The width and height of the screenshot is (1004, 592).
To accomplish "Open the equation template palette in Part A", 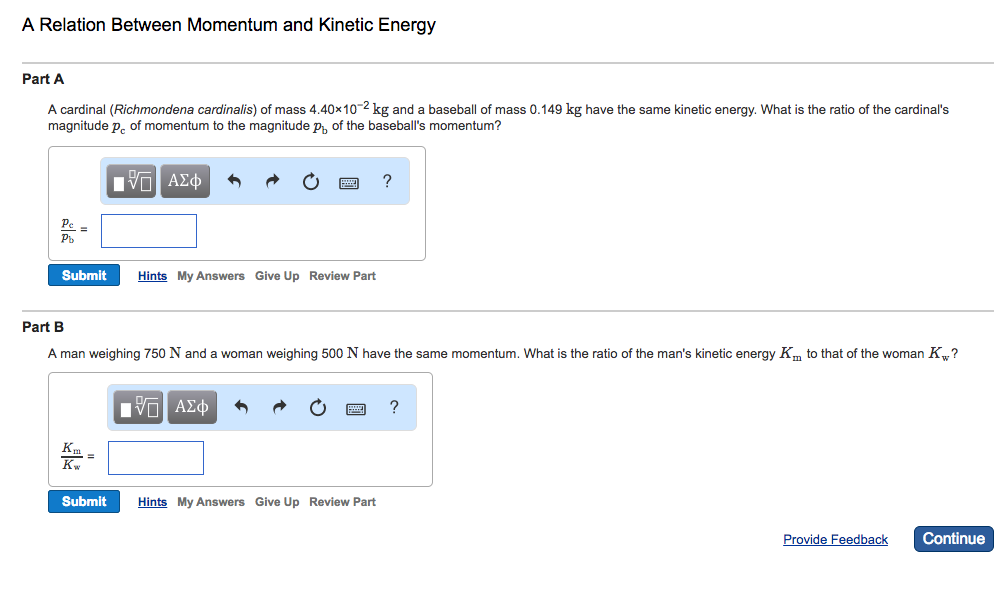I will point(130,180).
